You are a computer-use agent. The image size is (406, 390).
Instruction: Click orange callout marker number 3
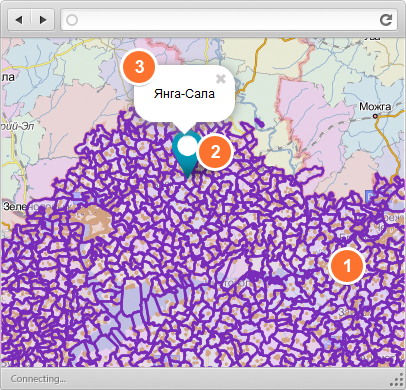point(139,66)
